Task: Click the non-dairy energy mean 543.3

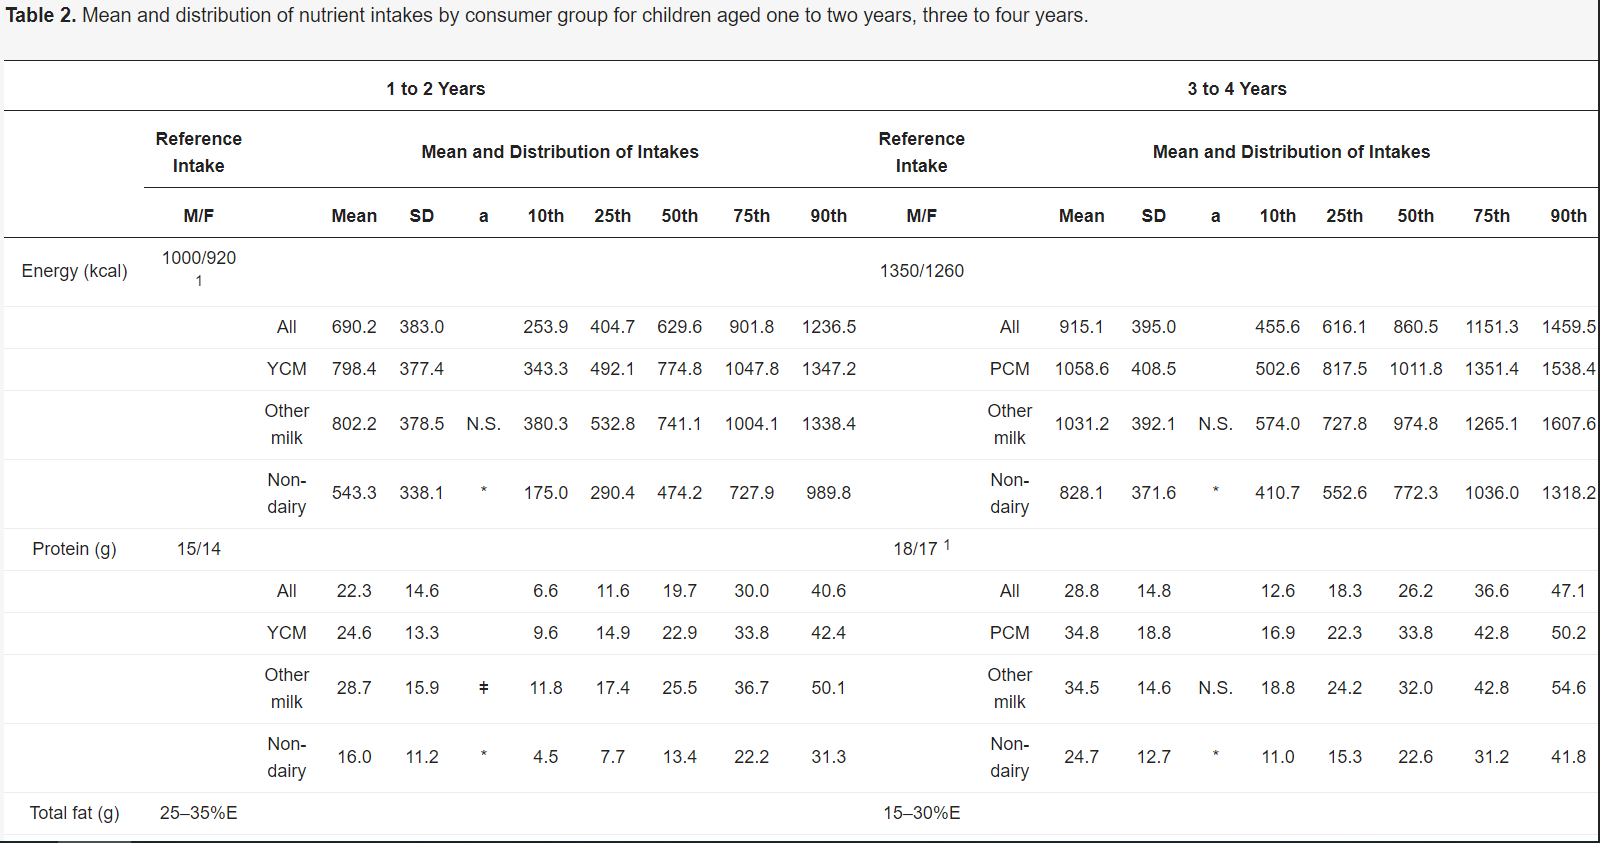Action: click(354, 493)
